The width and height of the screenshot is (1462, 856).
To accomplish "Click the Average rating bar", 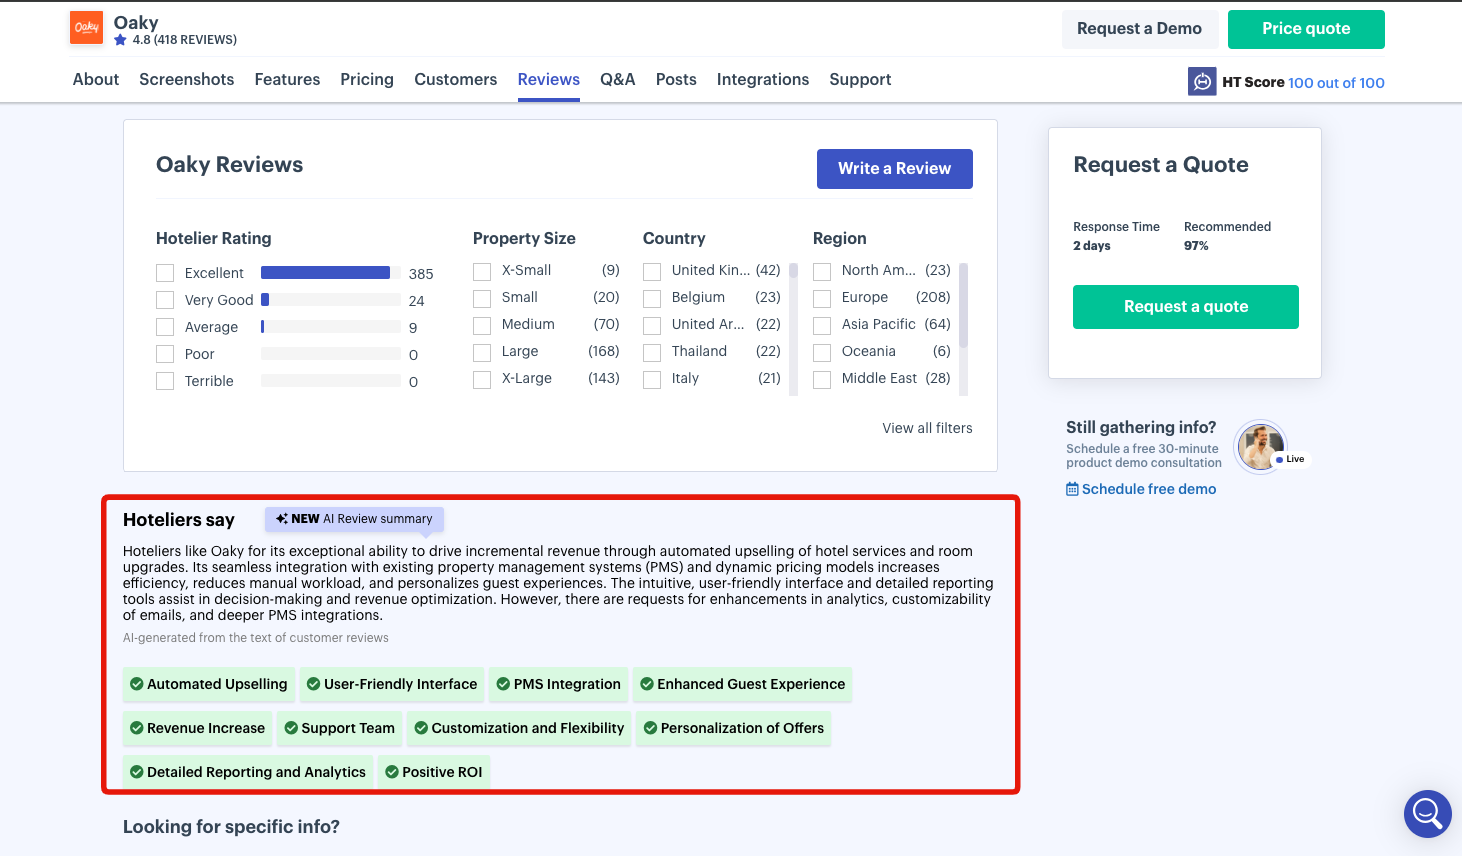I will pos(331,326).
